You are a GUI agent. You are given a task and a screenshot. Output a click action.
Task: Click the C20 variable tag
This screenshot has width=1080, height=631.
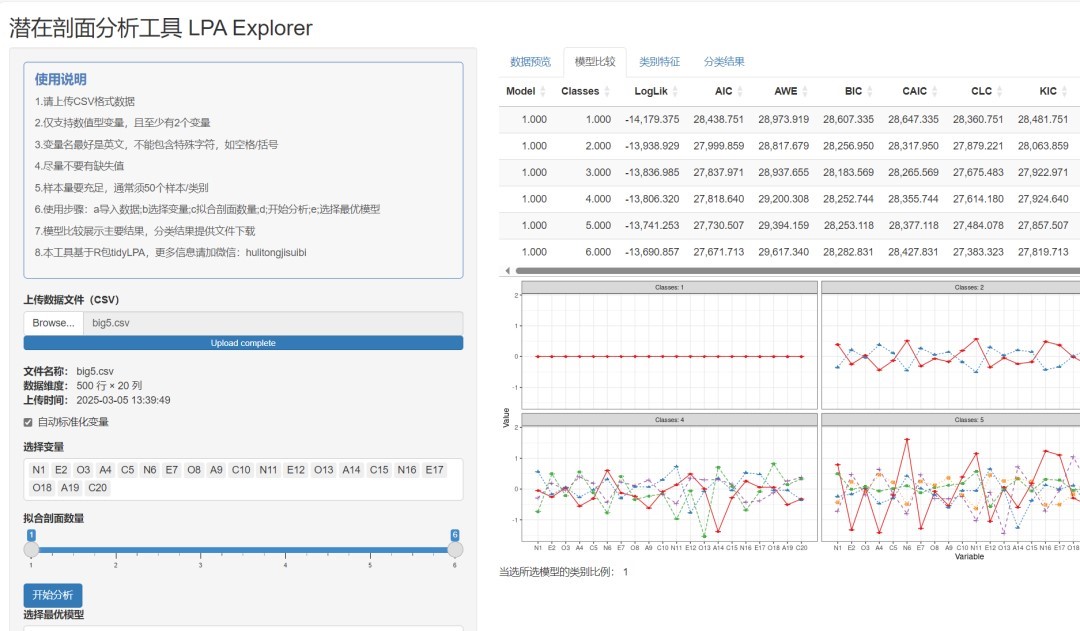(97, 488)
